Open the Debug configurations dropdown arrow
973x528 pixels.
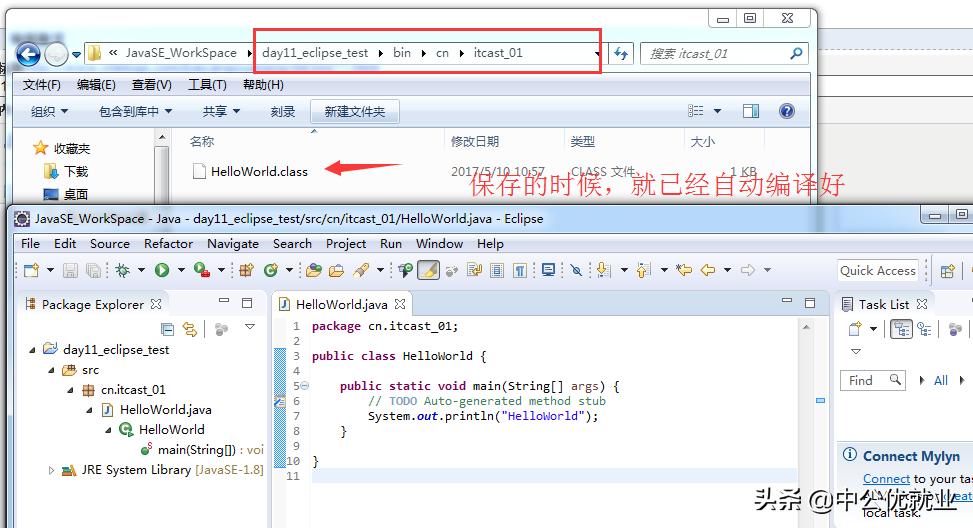(x=141, y=270)
